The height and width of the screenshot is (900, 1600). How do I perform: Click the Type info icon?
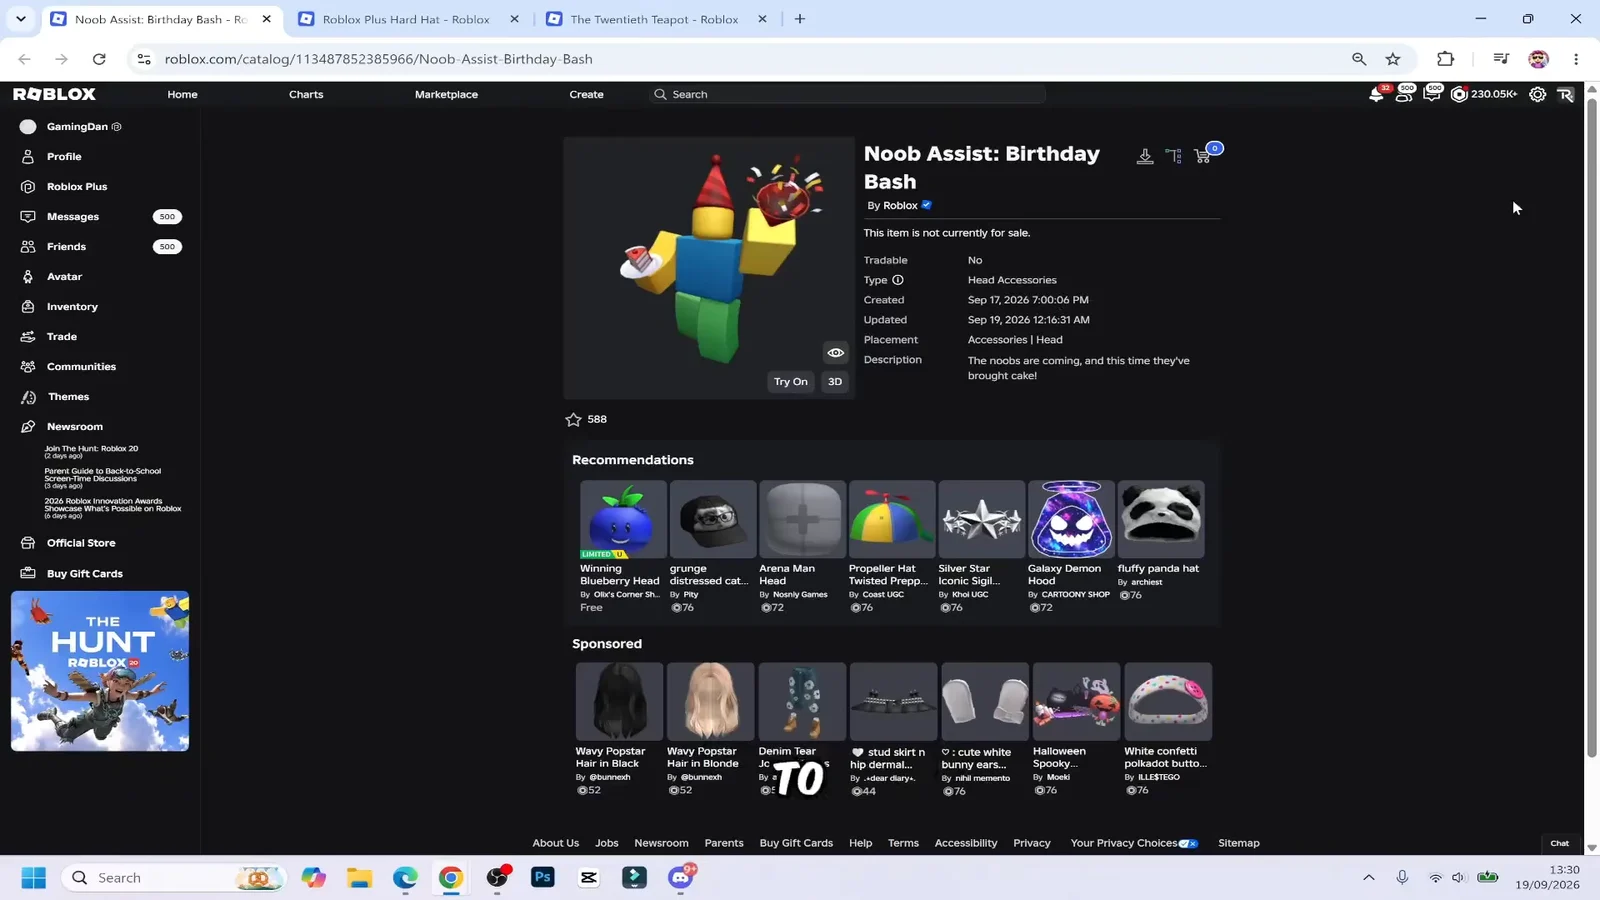point(898,280)
